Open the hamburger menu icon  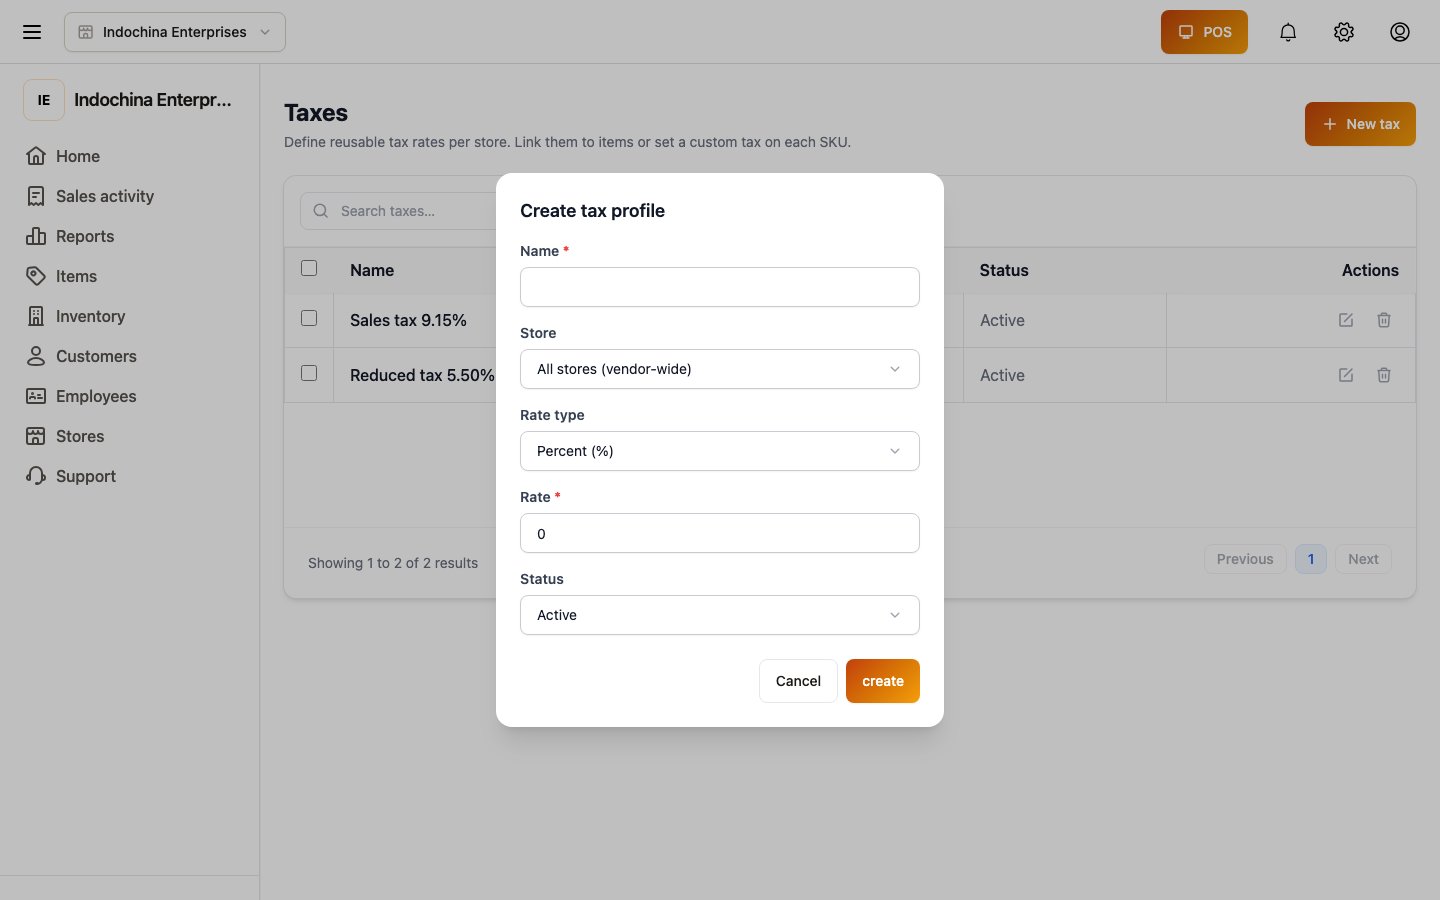[x=32, y=32]
